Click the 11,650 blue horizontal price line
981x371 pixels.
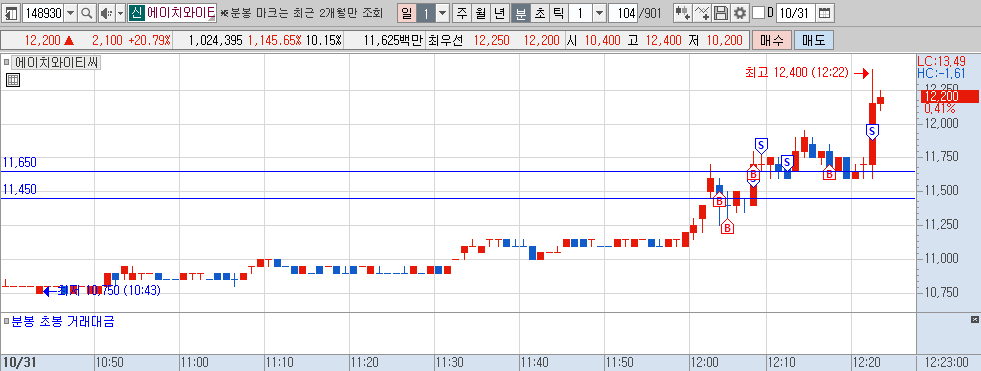click(x=458, y=171)
